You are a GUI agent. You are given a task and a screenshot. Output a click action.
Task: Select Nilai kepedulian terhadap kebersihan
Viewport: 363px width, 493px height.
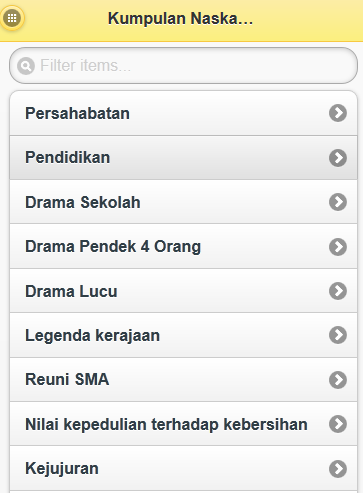[183, 424]
